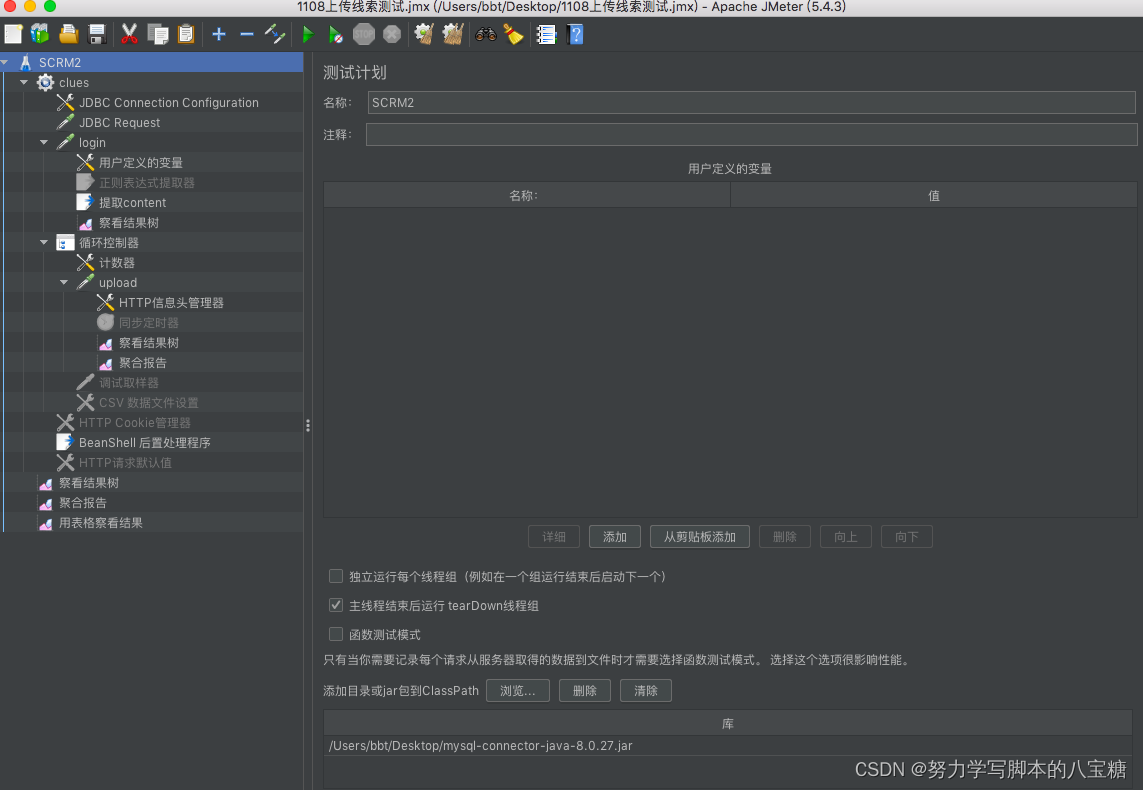Open Help question mark icon
The height and width of the screenshot is (790, 1143).
575,34
